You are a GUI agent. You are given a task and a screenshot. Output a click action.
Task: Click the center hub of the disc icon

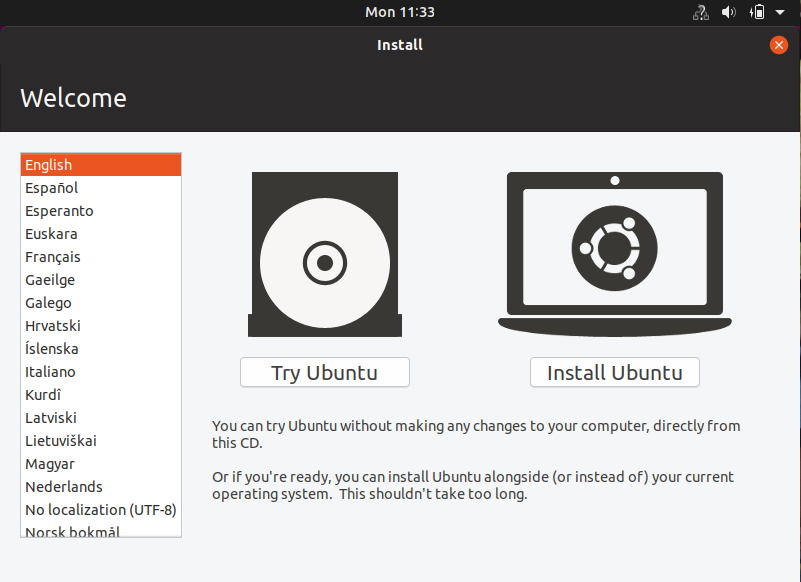324,265
